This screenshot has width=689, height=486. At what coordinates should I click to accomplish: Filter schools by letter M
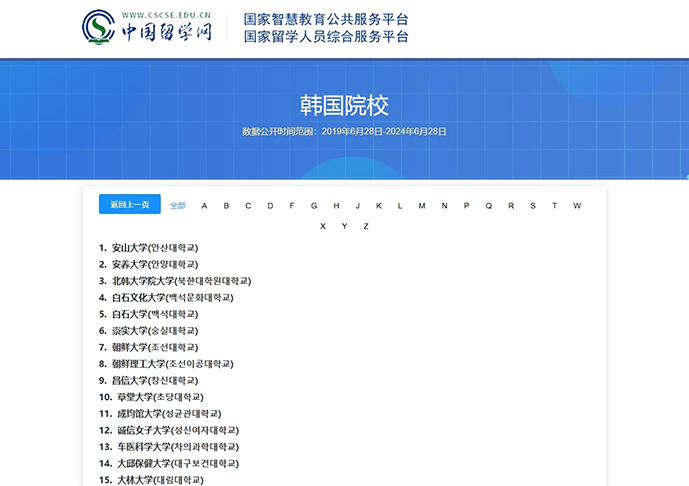pyautogui.click(x=422, y=206)
